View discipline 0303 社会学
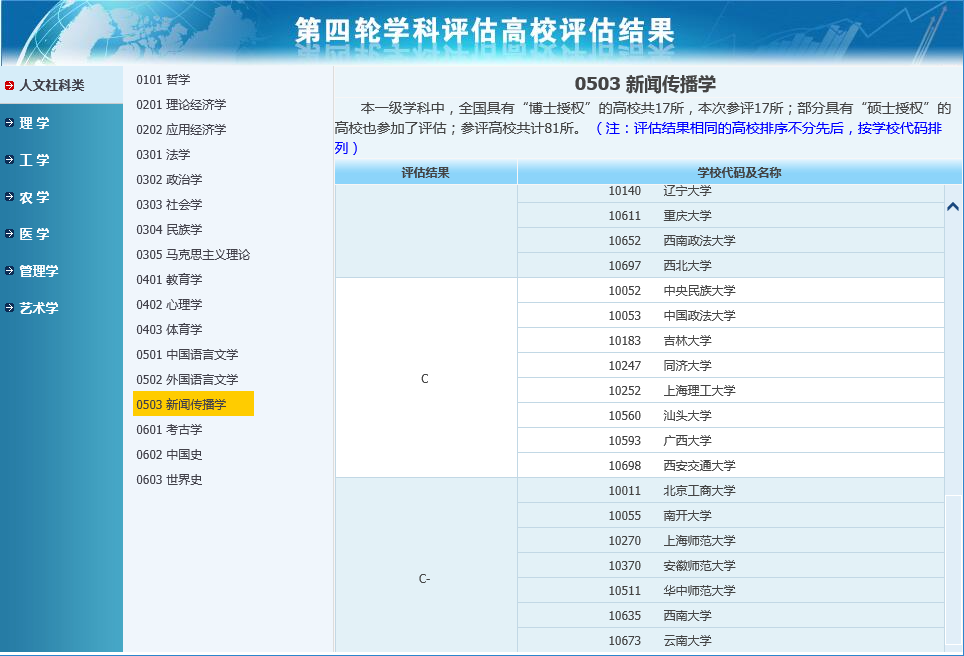This screenshot has height=656, width=964. (x=169, y=204)
